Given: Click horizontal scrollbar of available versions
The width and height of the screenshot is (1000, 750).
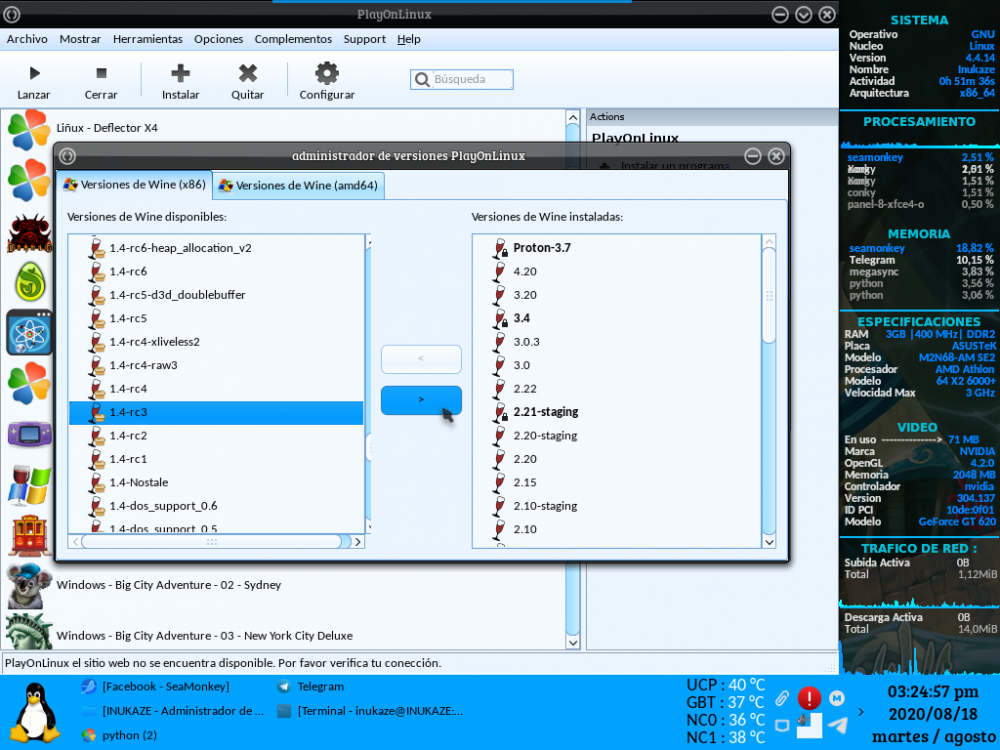Looking at the screenshot, I should [x=212, y=541].
